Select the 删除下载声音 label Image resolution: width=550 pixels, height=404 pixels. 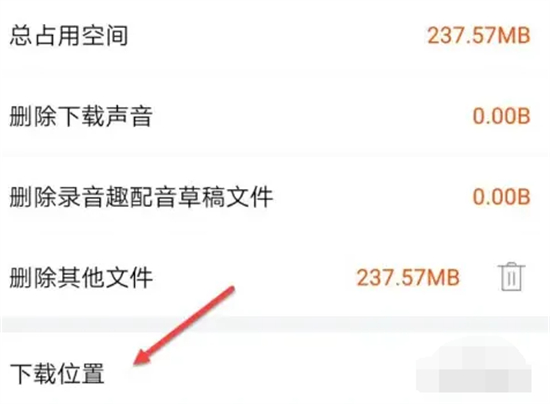pyautogui.click(x=81, y=116)
